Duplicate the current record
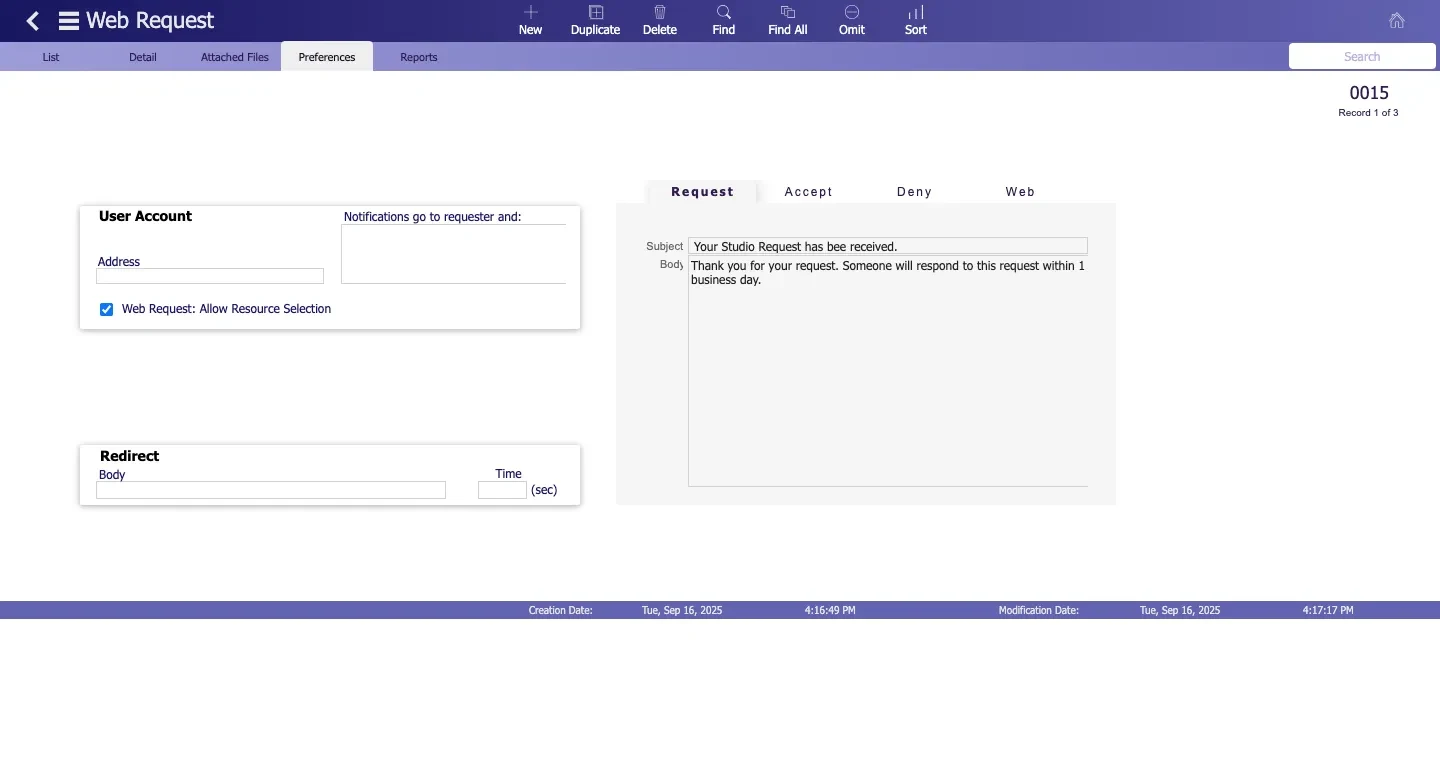Screen dimensions: 1440x778 (595, 20)
